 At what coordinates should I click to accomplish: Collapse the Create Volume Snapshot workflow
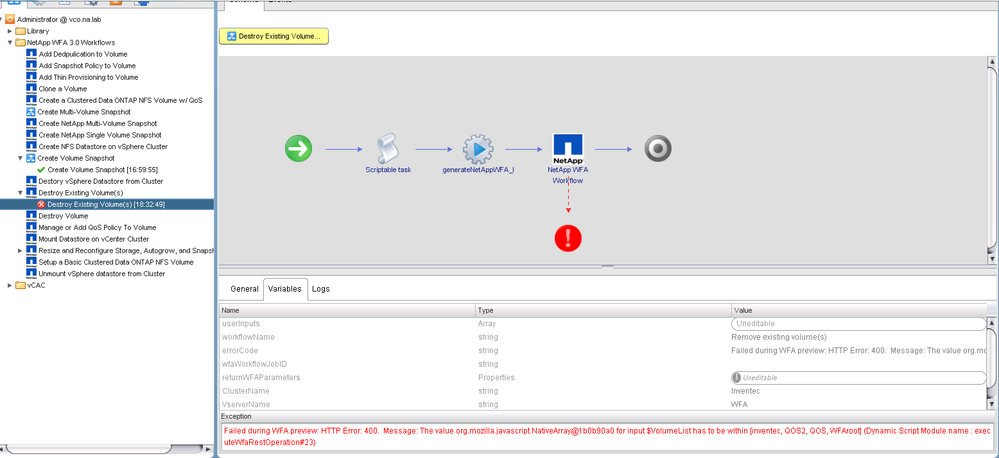click(21, 158)
